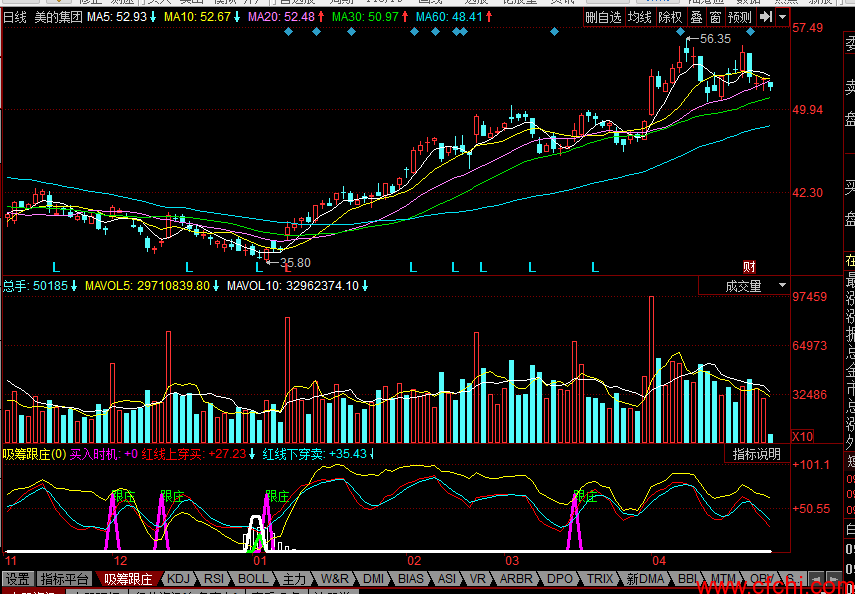855x594 pixels.
Task: Switch to the VR indicator tab
Action: (480, 579)
